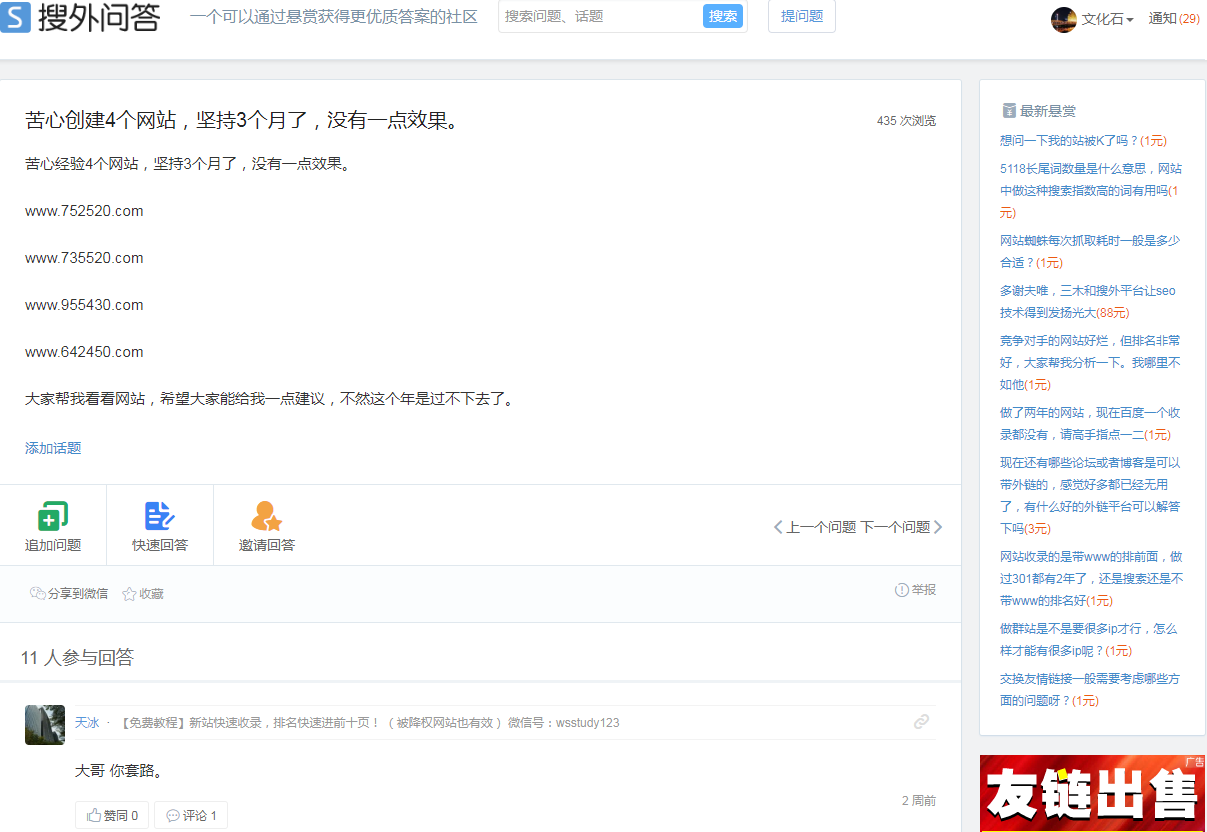Click the blue 搜索 button
1207x832 pixels.
pyautogui.click(x=723, y=16)
